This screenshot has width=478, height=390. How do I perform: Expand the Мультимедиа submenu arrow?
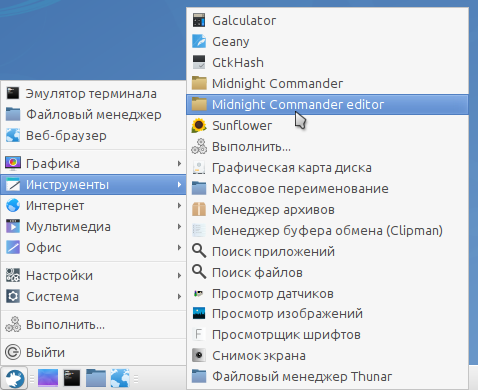[x=179, y=226]
